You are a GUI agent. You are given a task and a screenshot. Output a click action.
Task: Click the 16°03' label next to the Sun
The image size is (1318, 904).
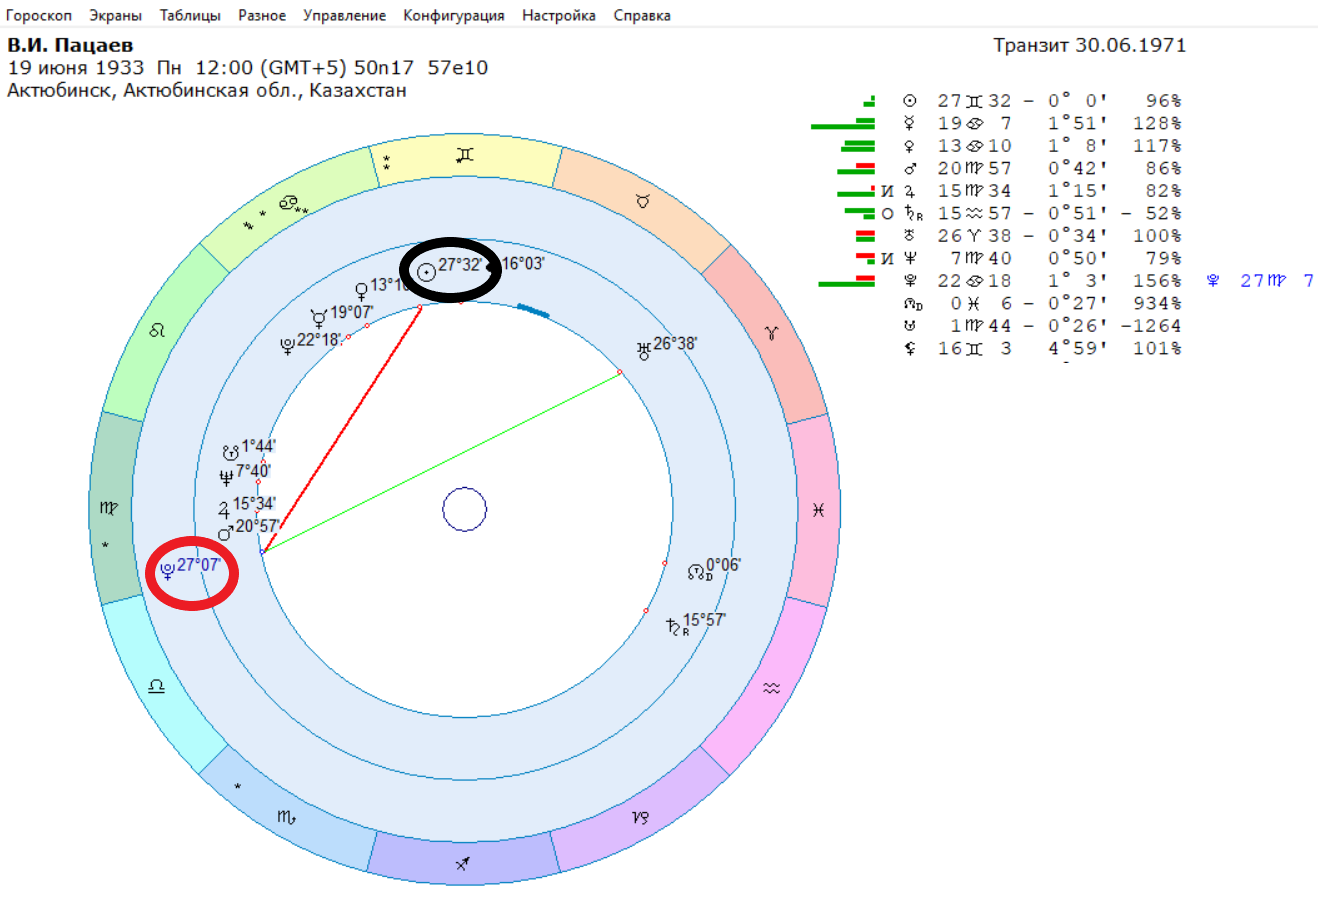click(523, 263)
